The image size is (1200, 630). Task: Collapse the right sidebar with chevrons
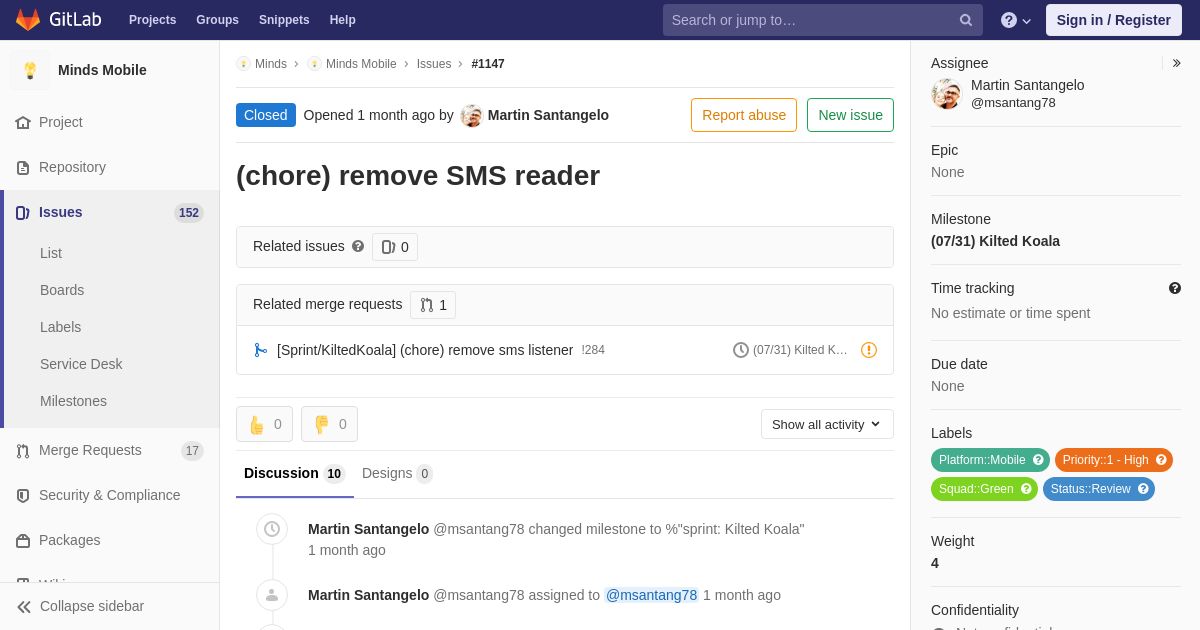(x=1176, y=63)
